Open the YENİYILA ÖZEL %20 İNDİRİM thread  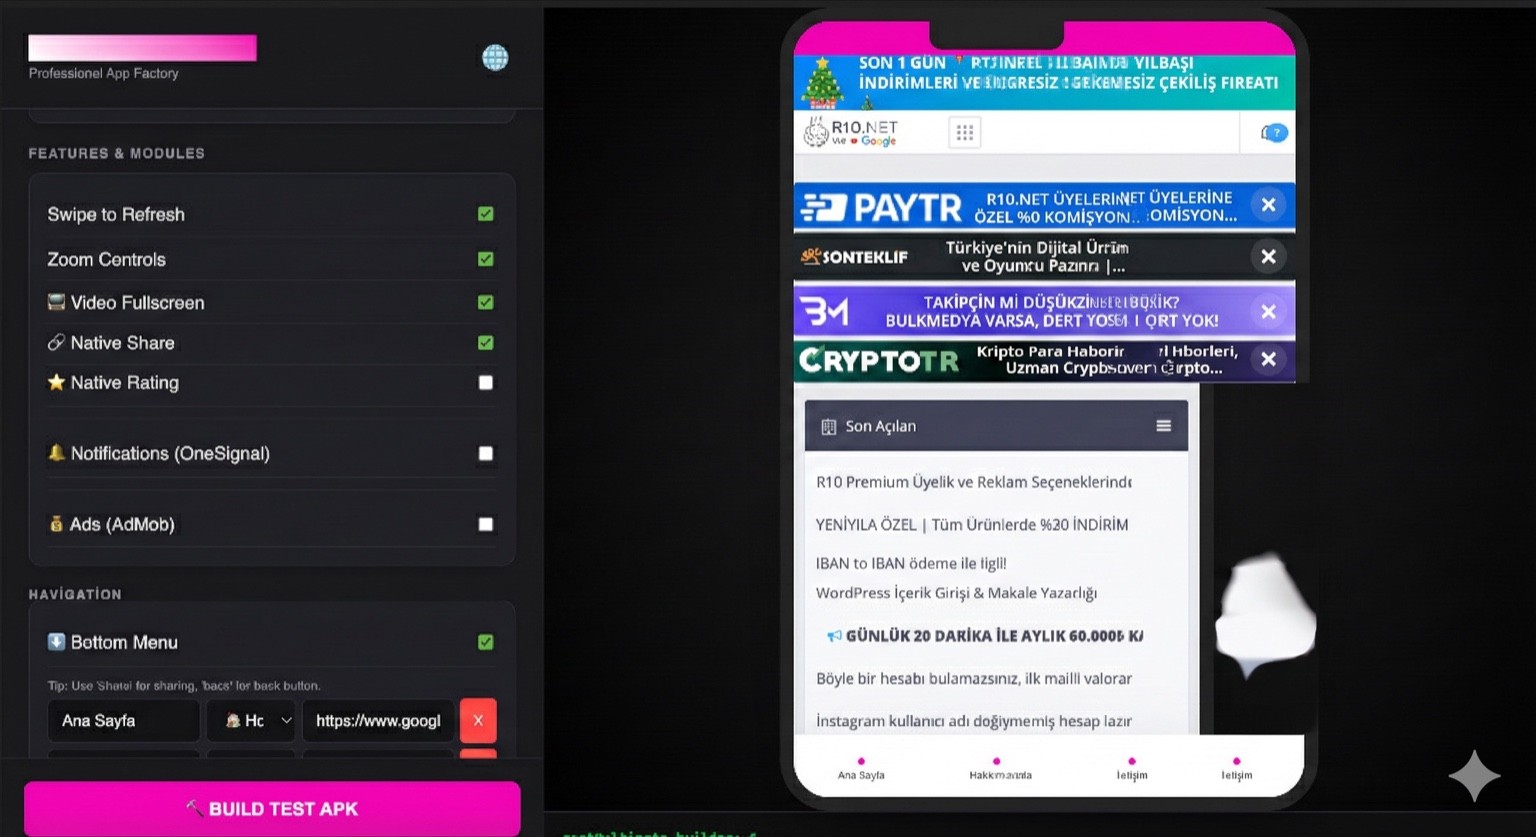[x=971, y=524]
